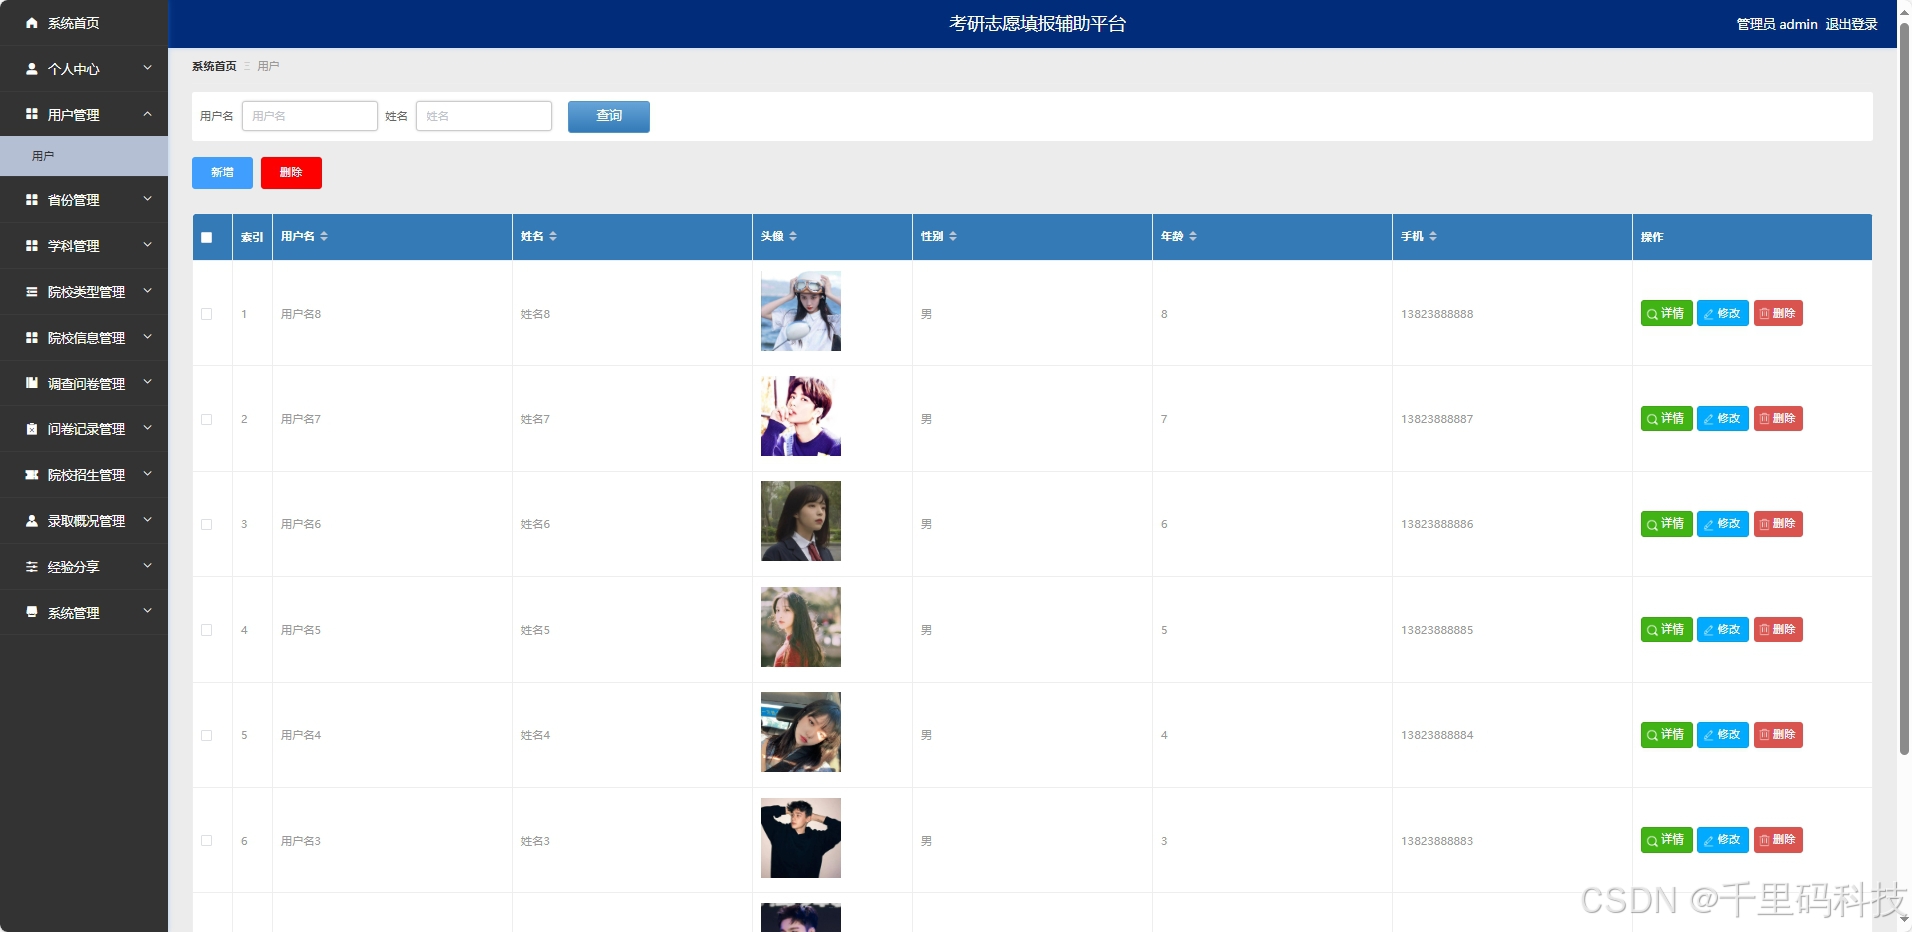Click the icon beside 院校招生管理
This screenshot has height=932, width=1912.
pos(32,475)
